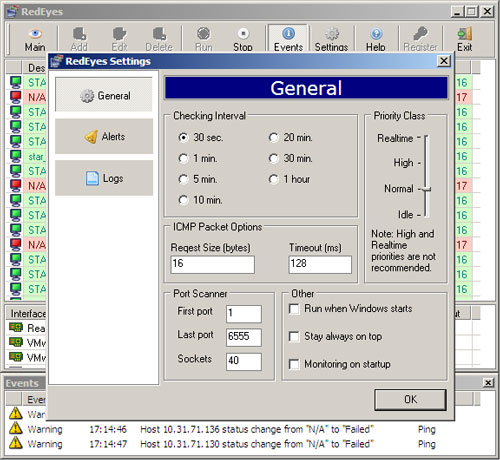Image resolution: width=500 pixels, height=460 pixels.
Task: Stop monitoring via the Stop icon
Action: (x=243, y=39)
